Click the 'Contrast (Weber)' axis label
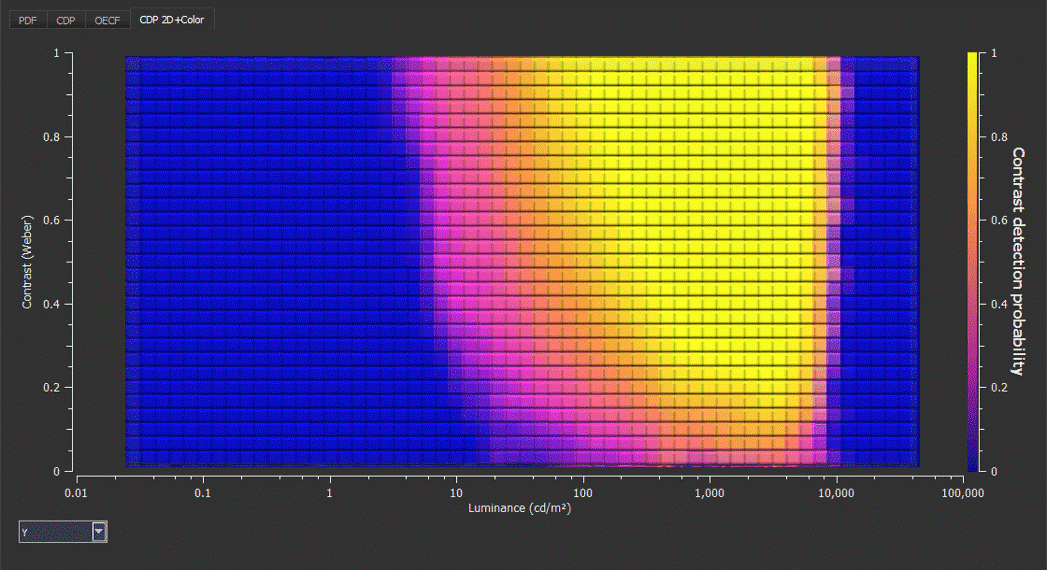 coord(27,262)
